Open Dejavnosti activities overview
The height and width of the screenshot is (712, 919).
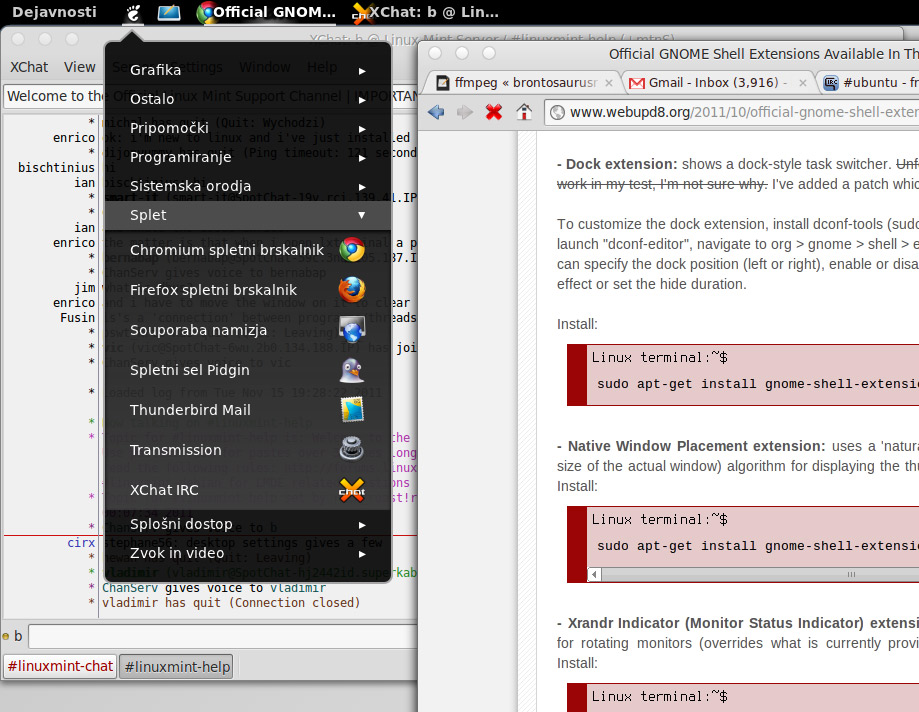pos(54,12)
